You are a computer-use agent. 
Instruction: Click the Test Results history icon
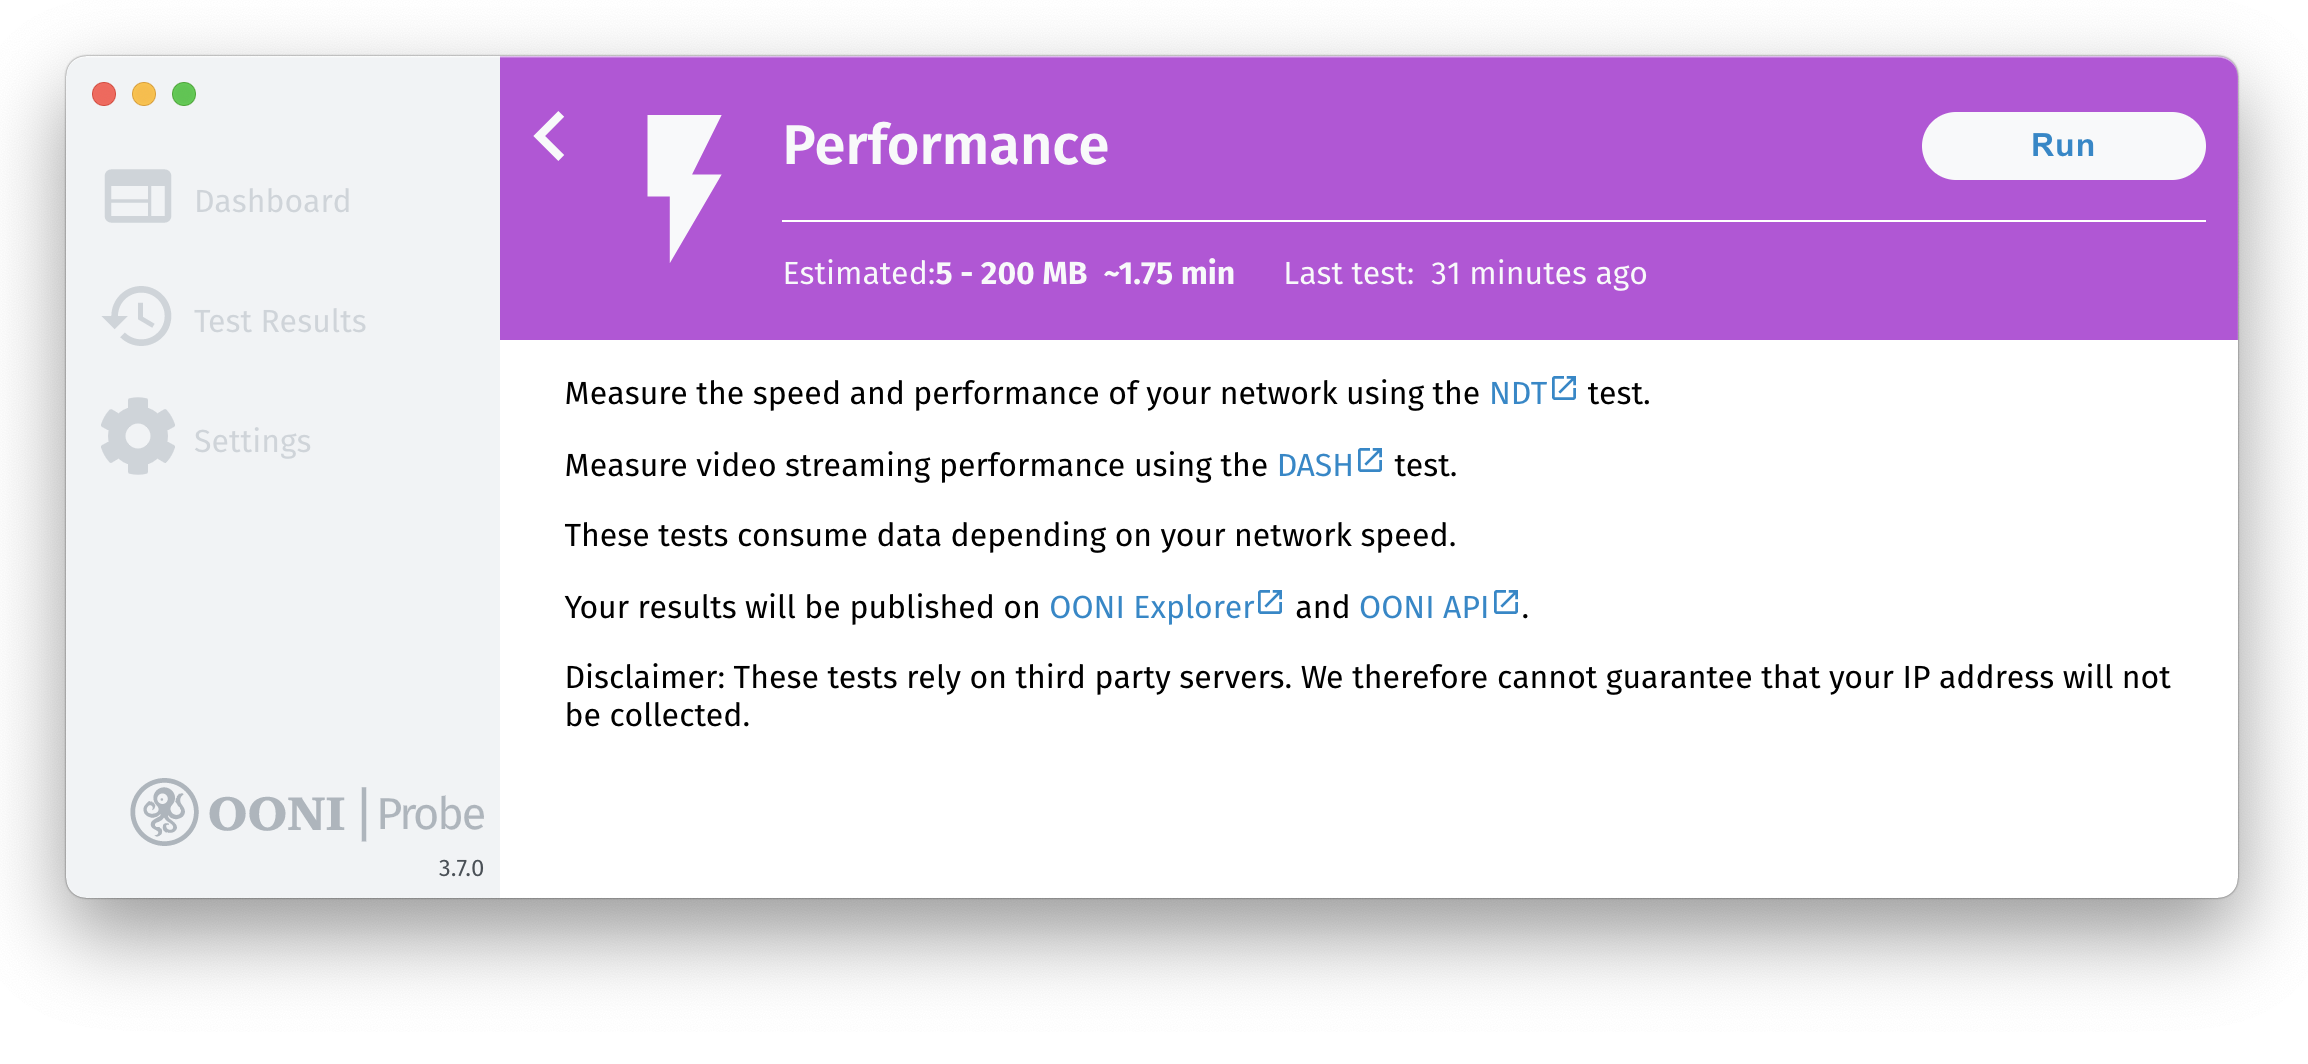click(138, 317)
